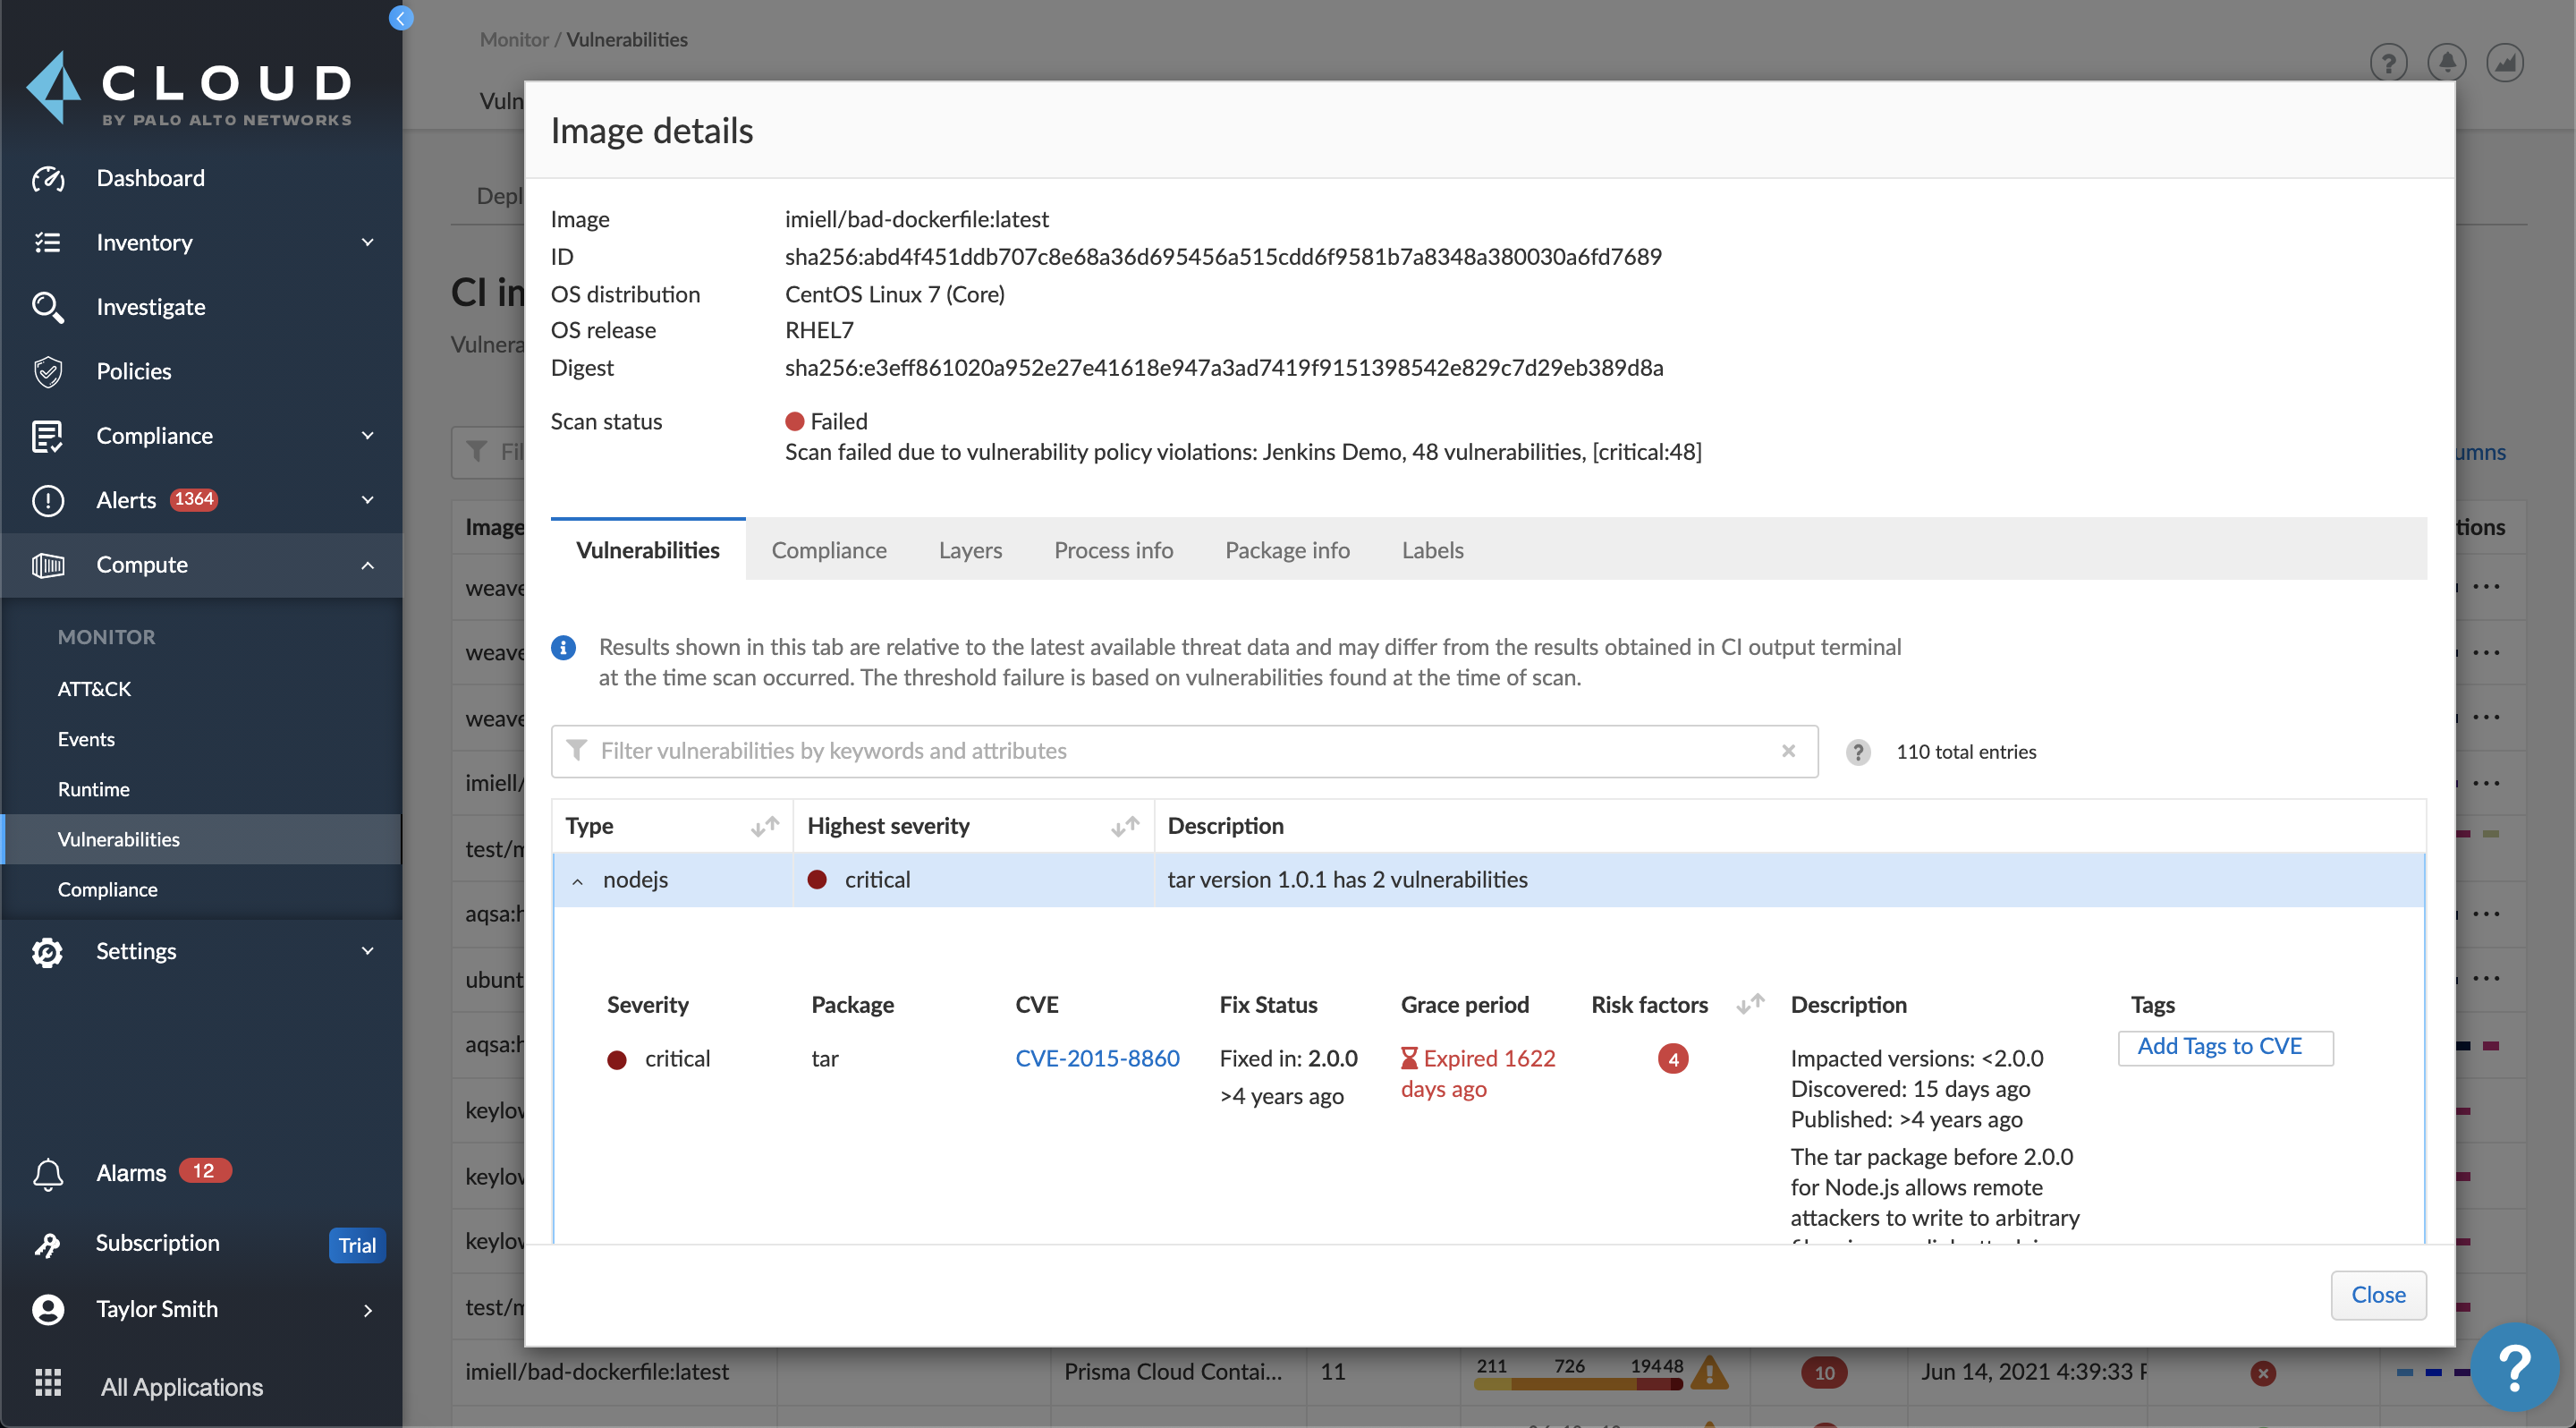Open the notification bell at top right
2576x1428 pixels.
click(x=2447, y=62)
